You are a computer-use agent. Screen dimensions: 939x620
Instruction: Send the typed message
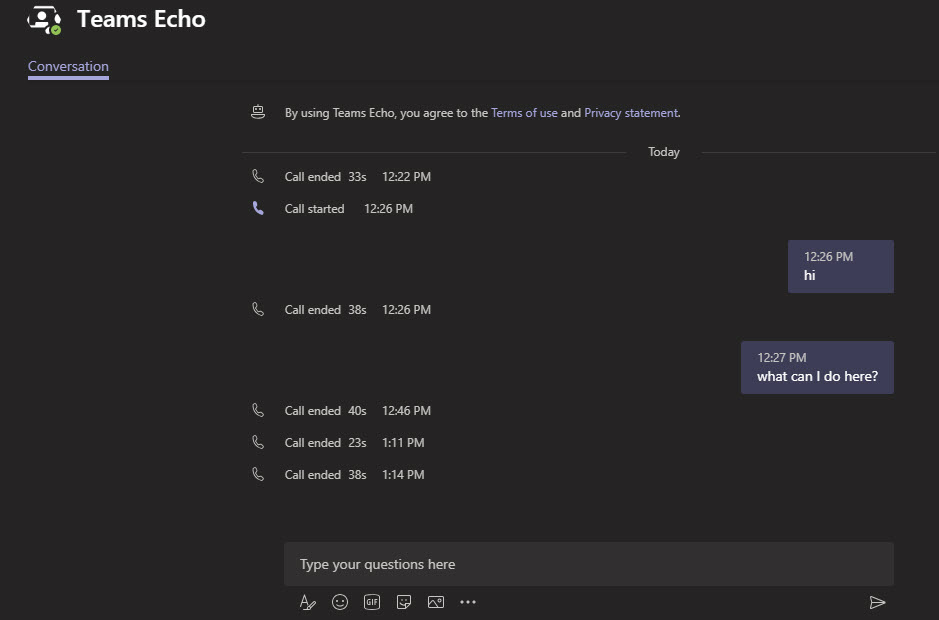(877, 603)
